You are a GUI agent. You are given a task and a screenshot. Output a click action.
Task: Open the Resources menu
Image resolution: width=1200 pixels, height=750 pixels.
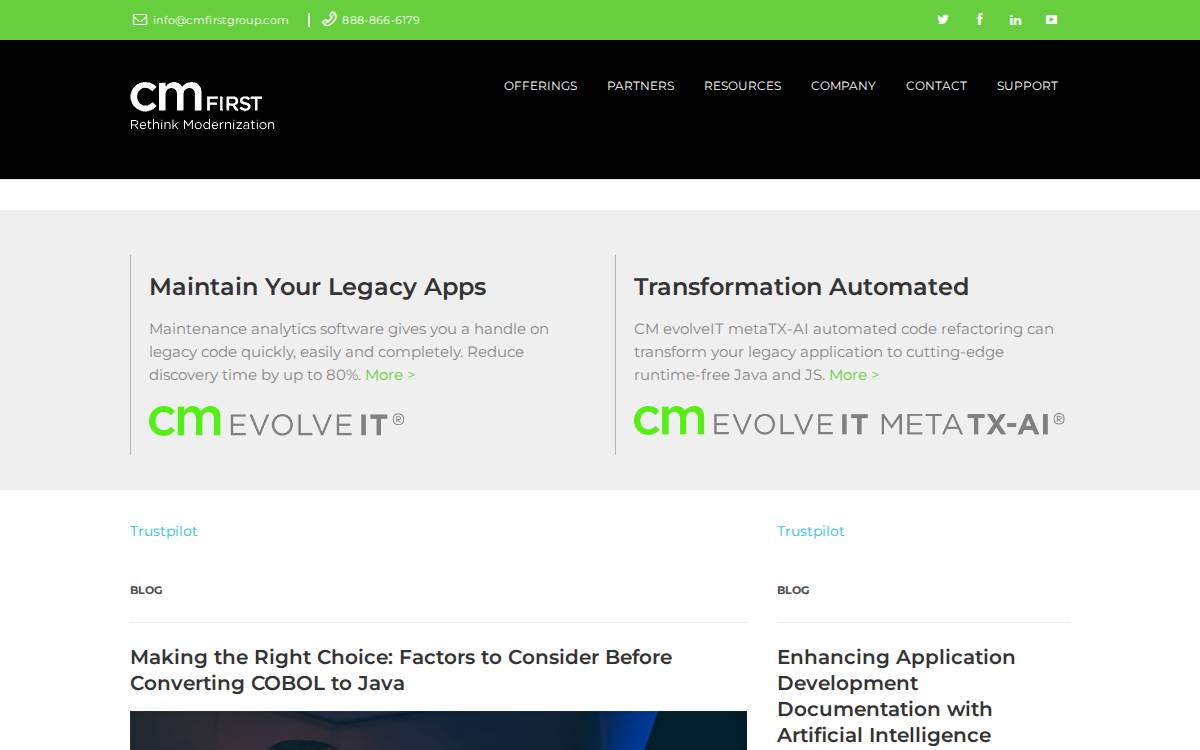[x=742, y=86]
